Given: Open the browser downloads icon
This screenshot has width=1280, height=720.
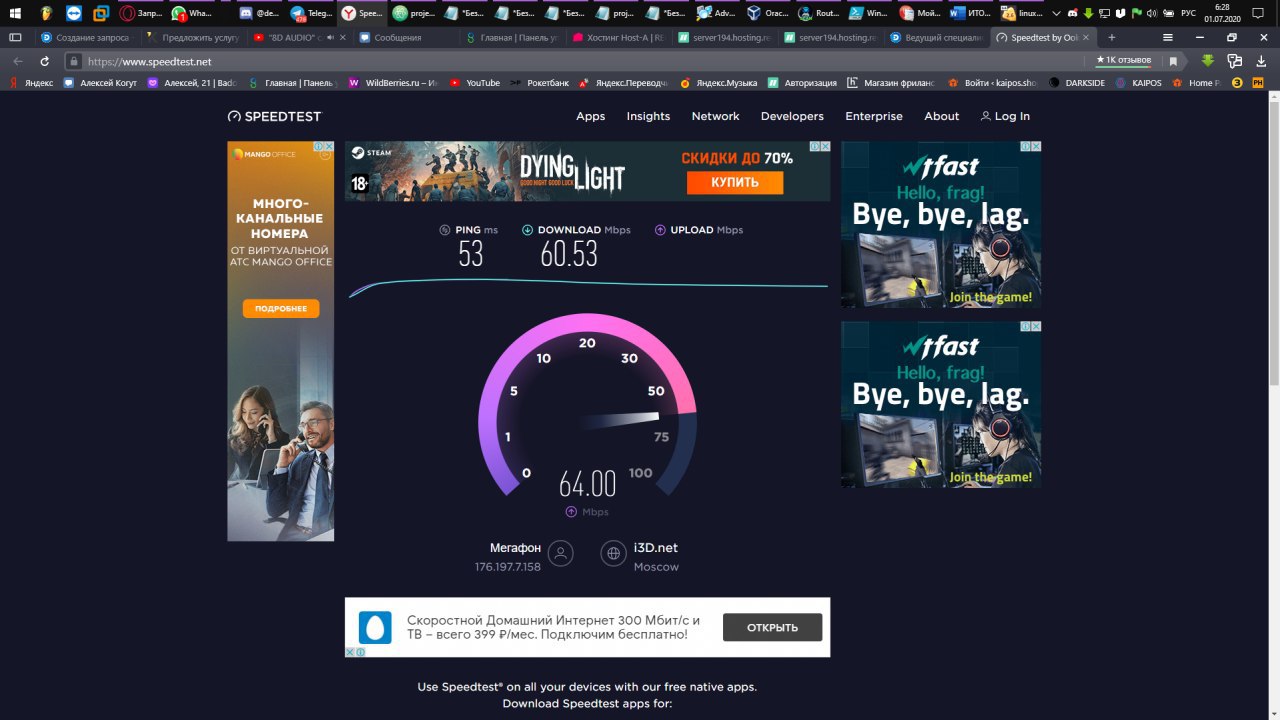Looking at the screenshot, I should [x=1260, y=61].
